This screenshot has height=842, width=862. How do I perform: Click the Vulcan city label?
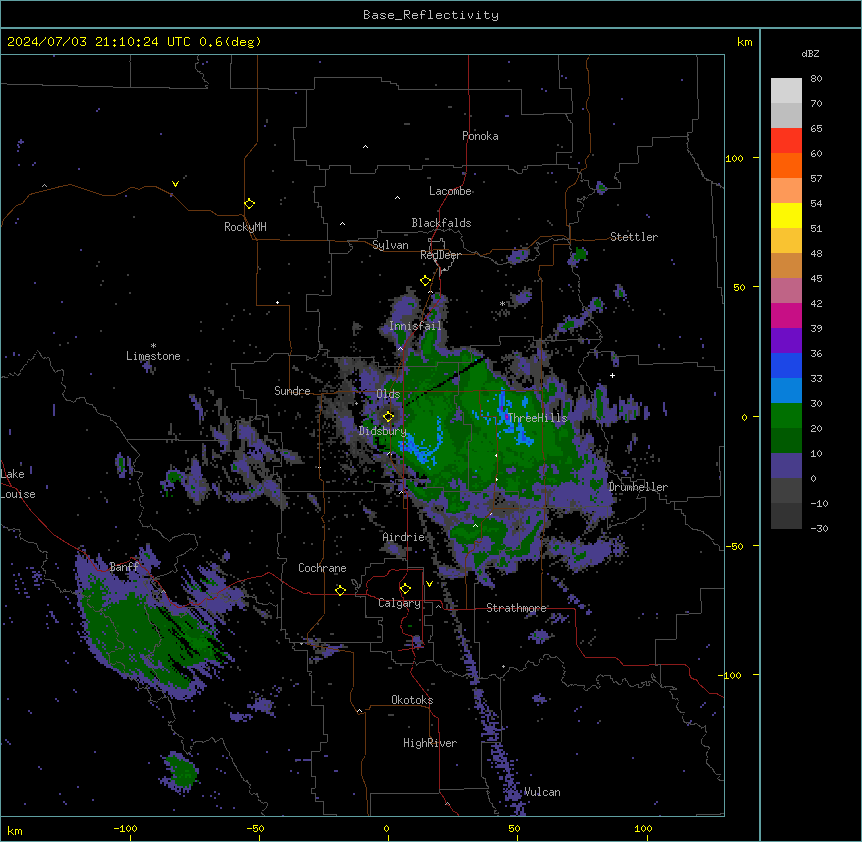542,792
